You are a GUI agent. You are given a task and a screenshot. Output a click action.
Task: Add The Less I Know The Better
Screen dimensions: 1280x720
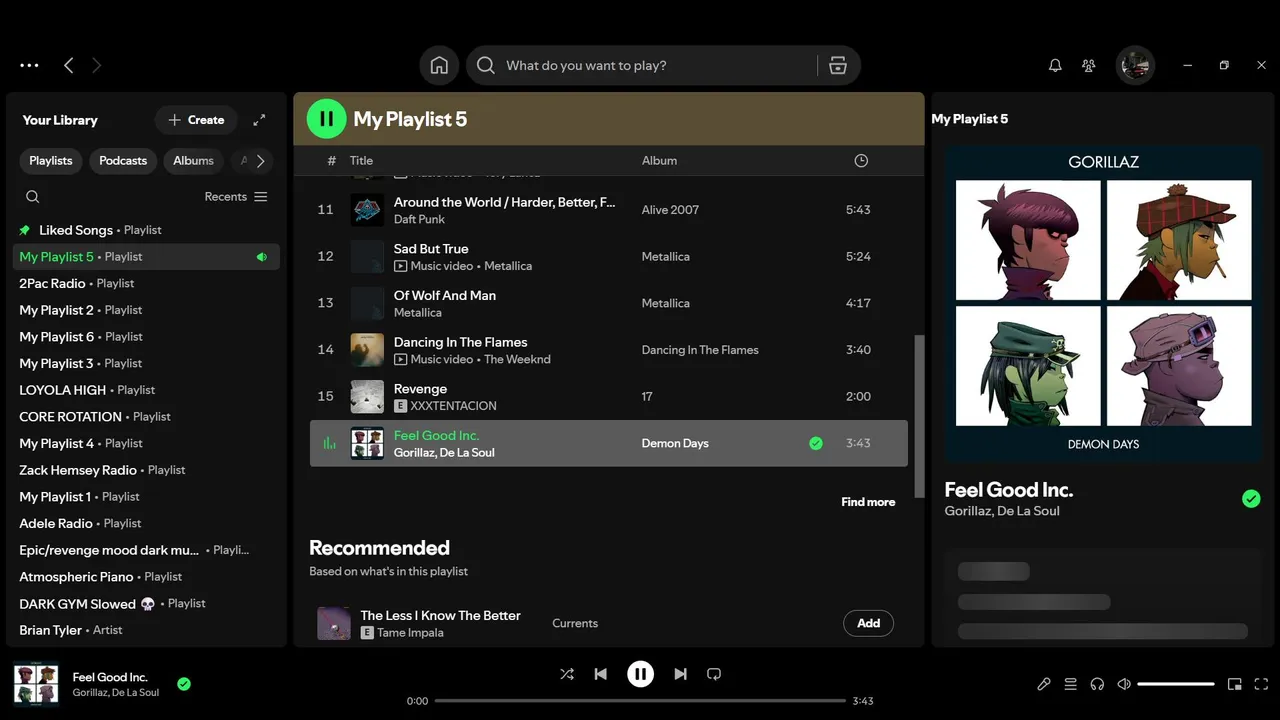click(x=868, y=623)
